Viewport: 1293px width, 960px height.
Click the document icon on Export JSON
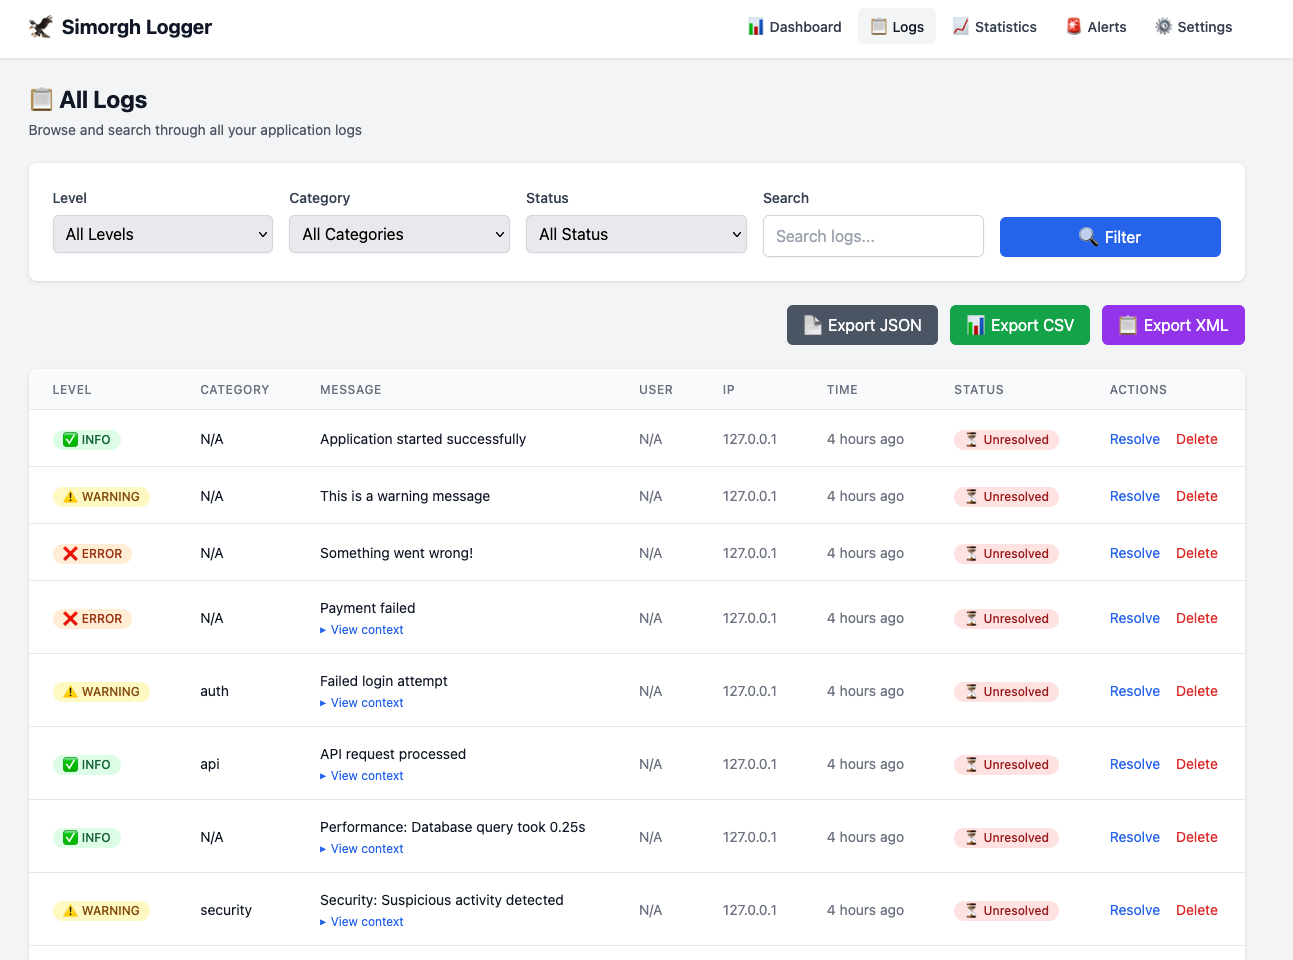click(812, 325)
